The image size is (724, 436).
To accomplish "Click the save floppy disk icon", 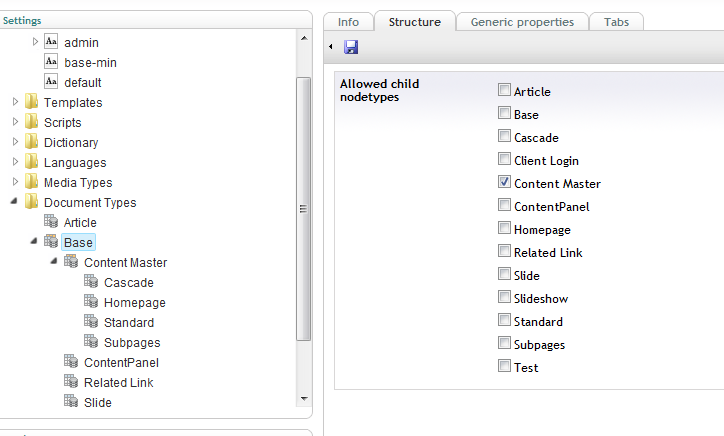I will 351,47.
